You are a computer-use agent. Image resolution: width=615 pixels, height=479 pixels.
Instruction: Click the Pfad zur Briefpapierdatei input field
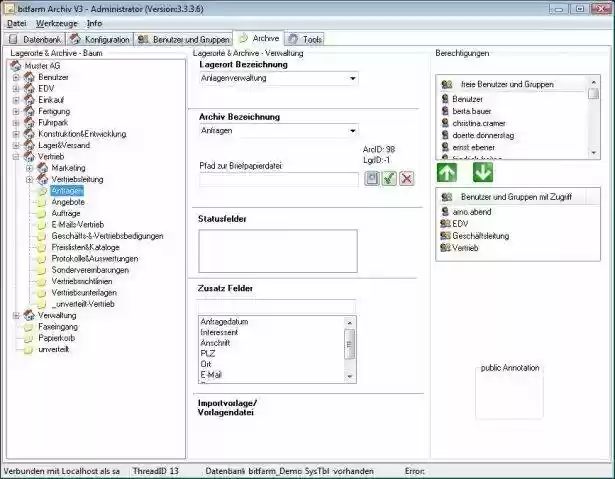(279, 179)
